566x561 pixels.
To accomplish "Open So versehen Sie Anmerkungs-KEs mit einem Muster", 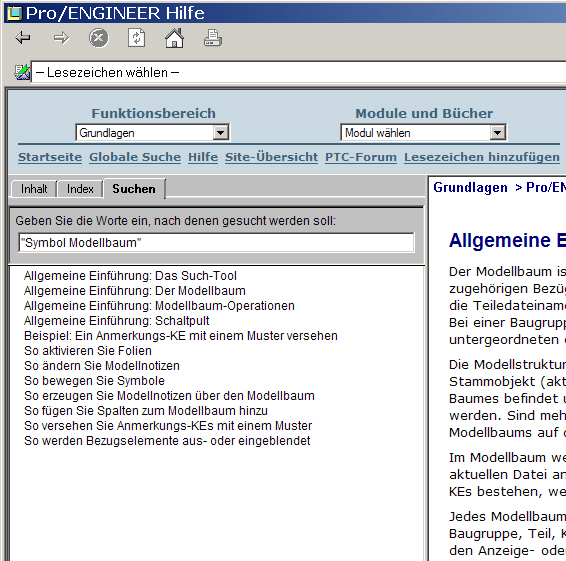I will 168,426.
